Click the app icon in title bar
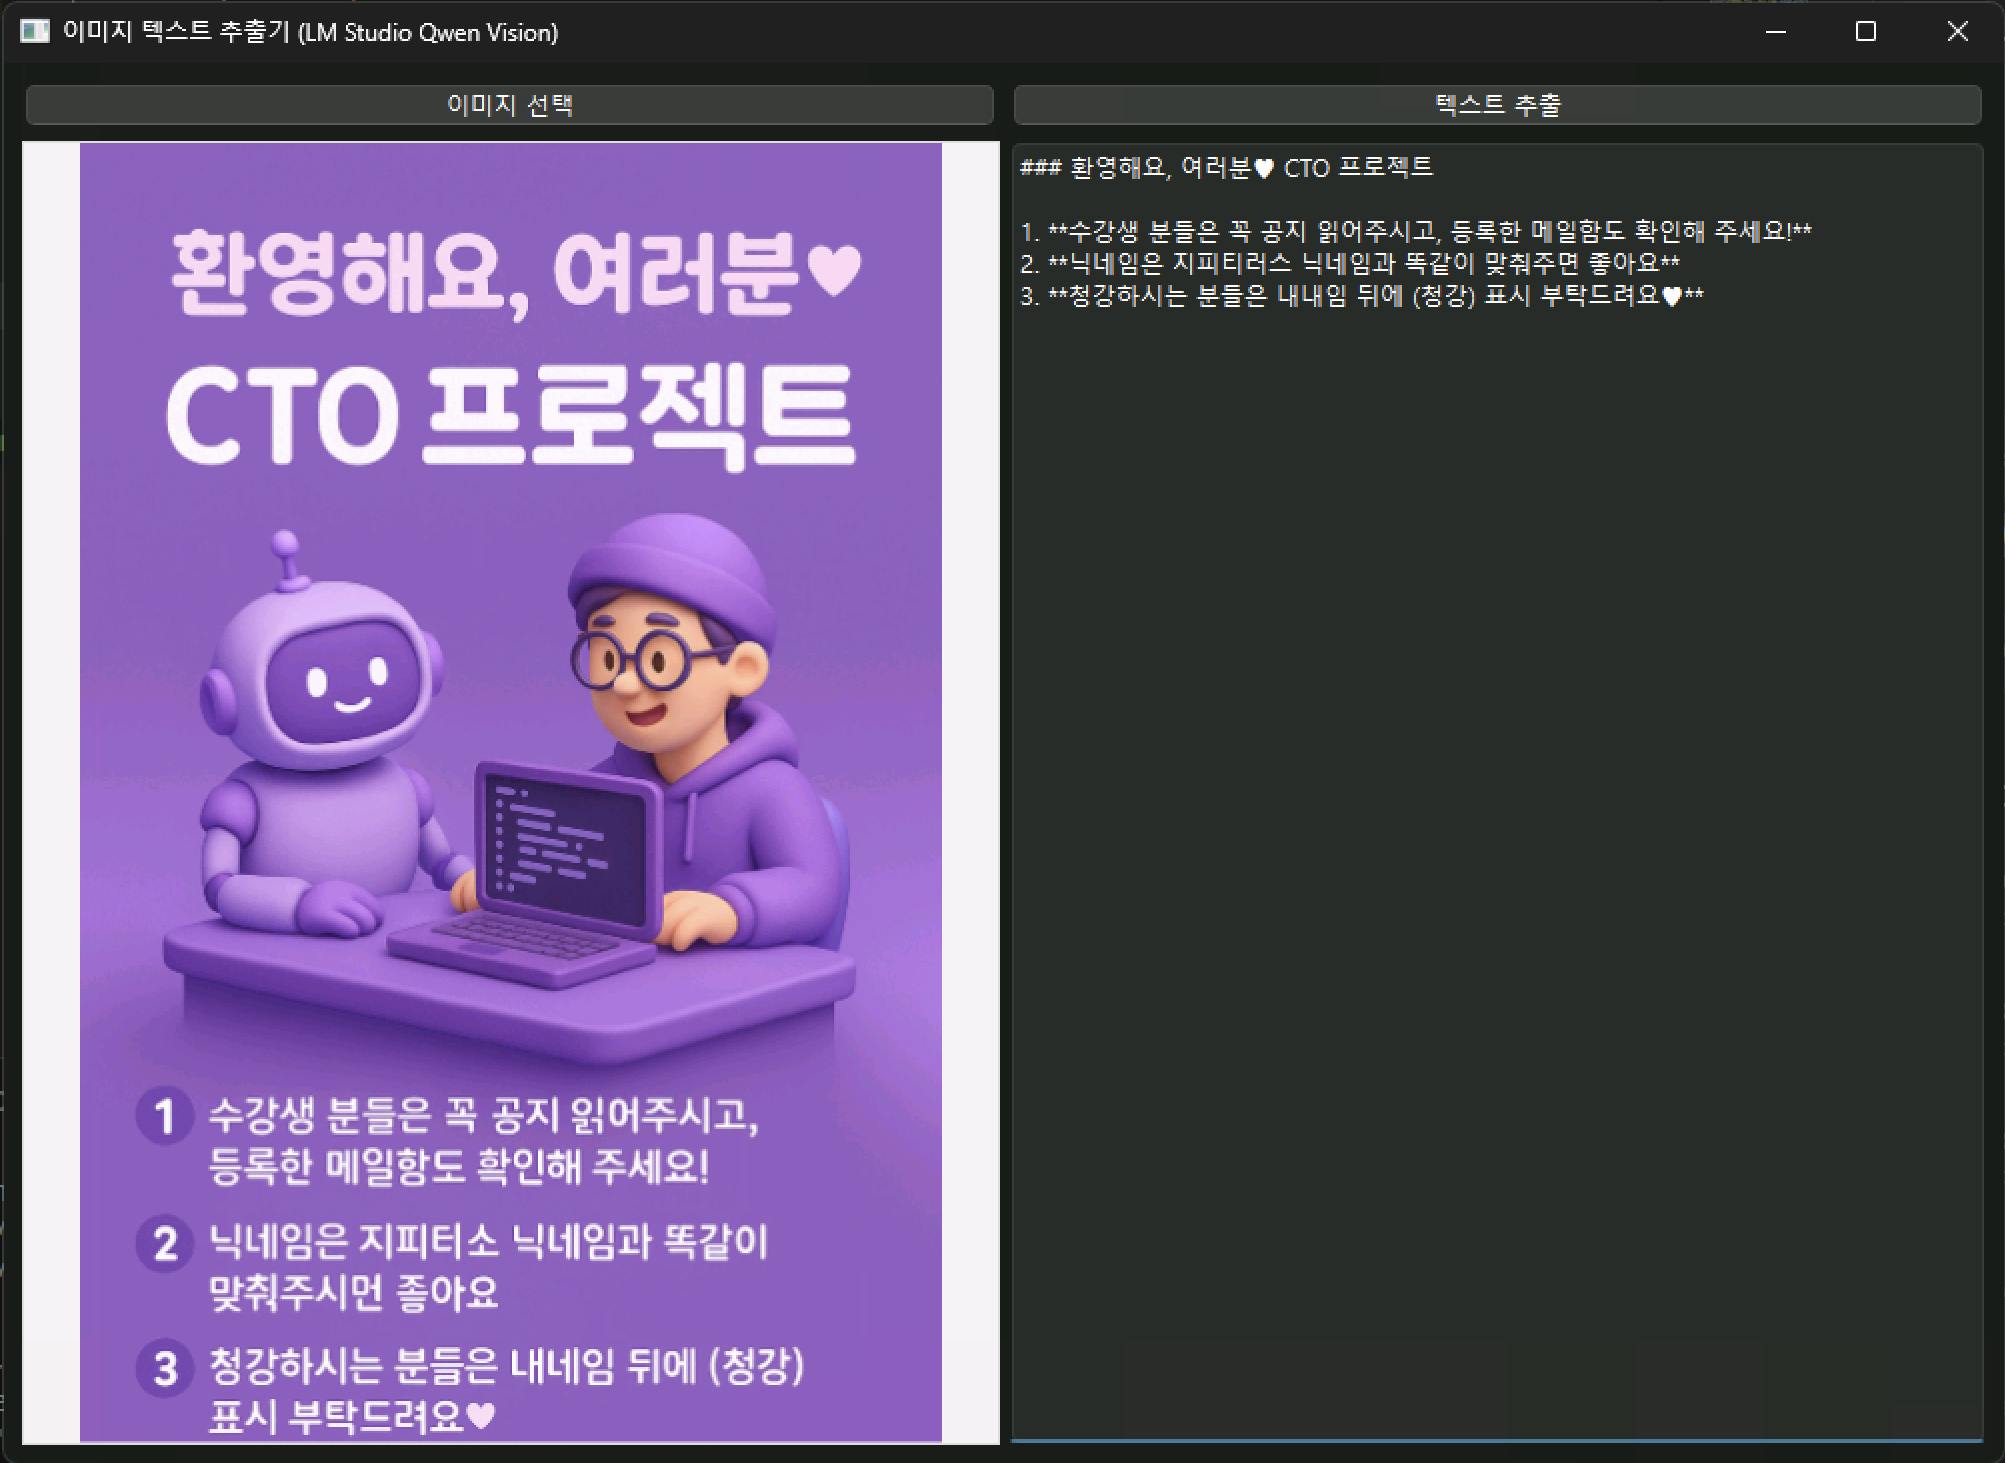2005x1463 pixels. [x=34, y=32]
